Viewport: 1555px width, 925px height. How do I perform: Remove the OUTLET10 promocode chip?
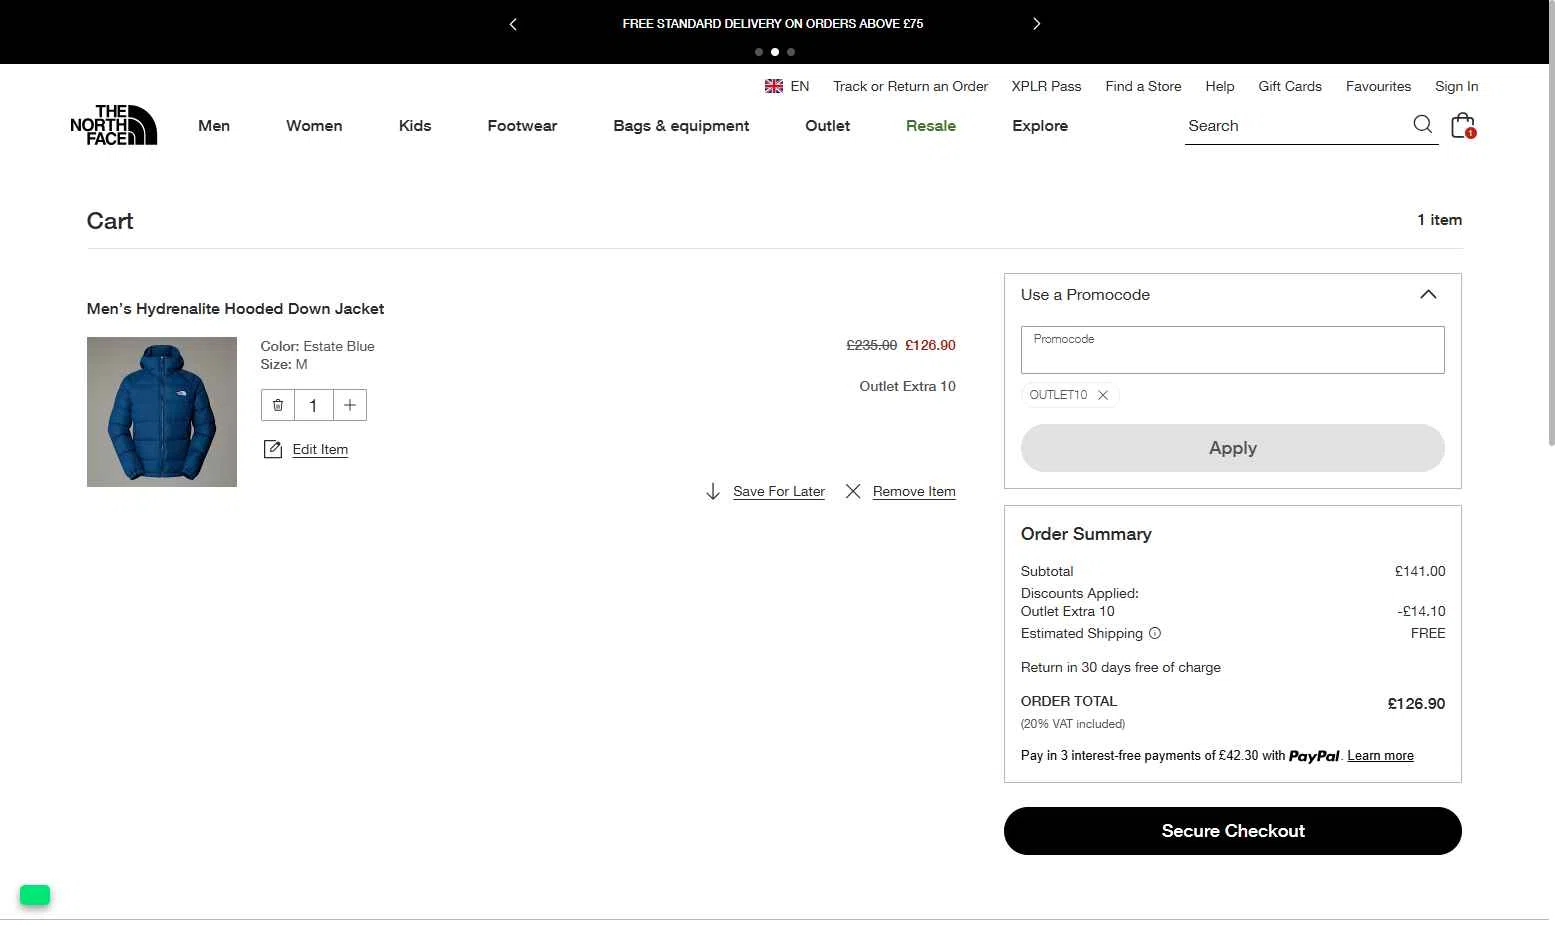tap(1103, 395)
